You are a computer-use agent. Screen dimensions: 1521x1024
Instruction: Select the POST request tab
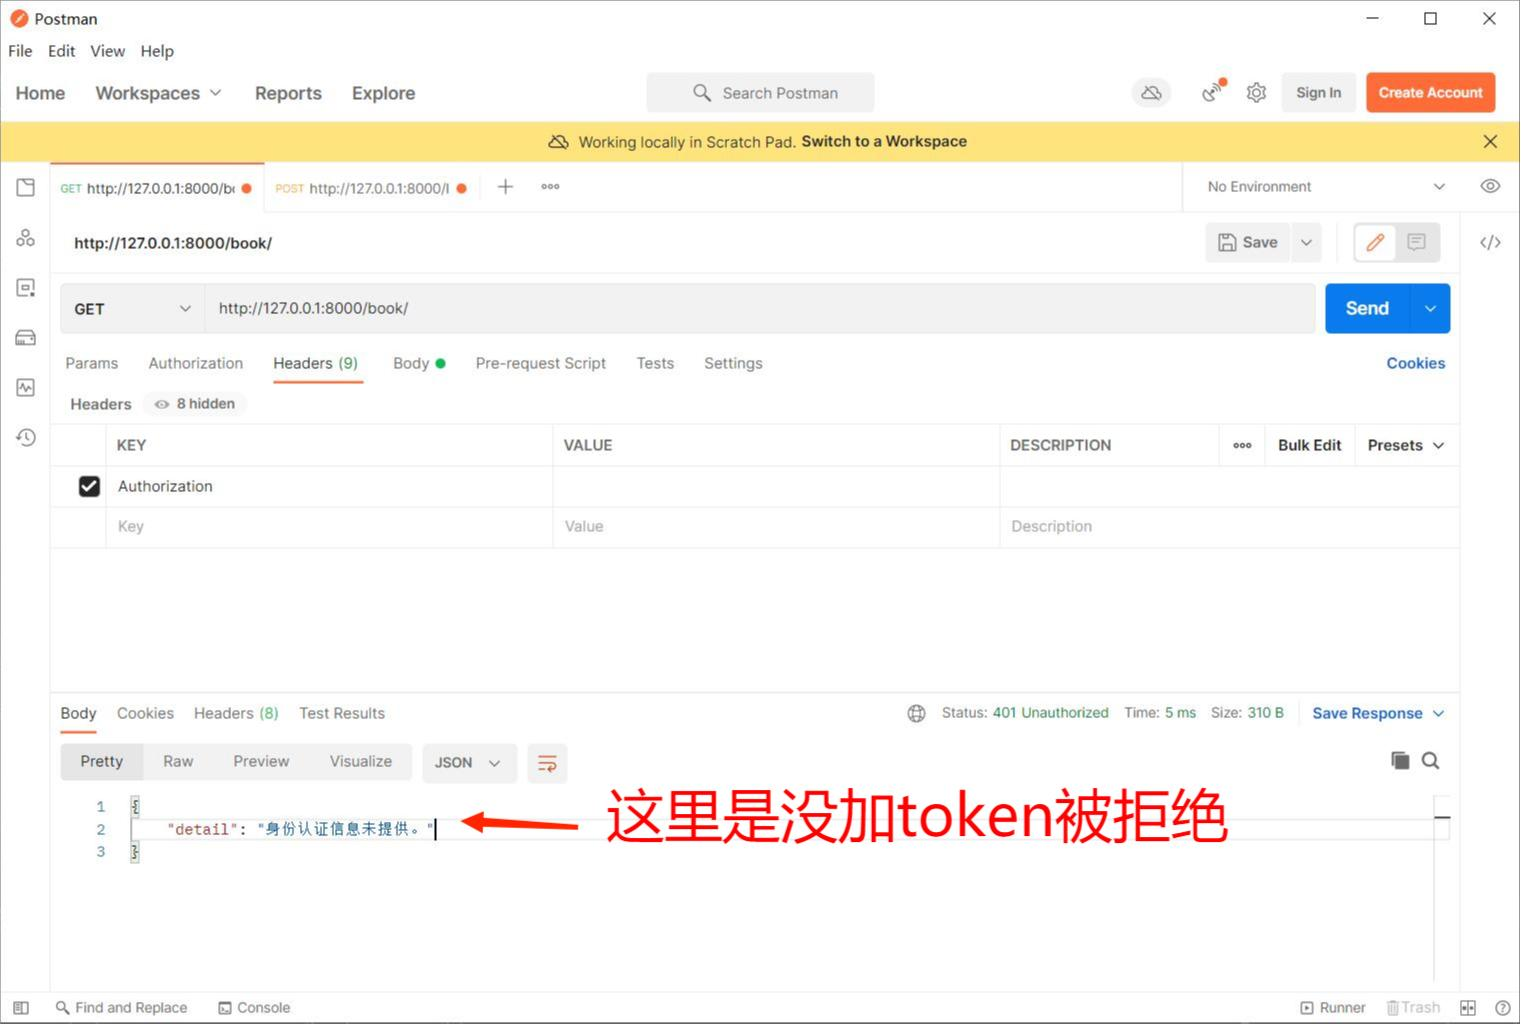(x=371, y=188)
